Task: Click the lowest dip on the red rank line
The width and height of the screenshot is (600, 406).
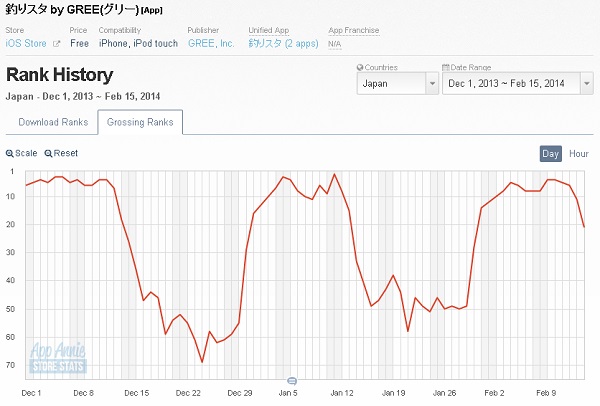Action: tap(202, 361)
